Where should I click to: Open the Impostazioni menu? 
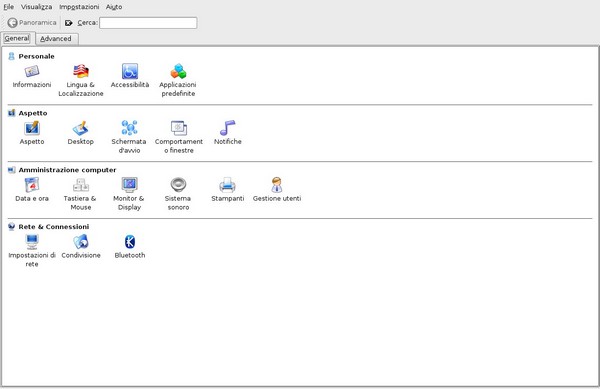(x=79, y=7)
